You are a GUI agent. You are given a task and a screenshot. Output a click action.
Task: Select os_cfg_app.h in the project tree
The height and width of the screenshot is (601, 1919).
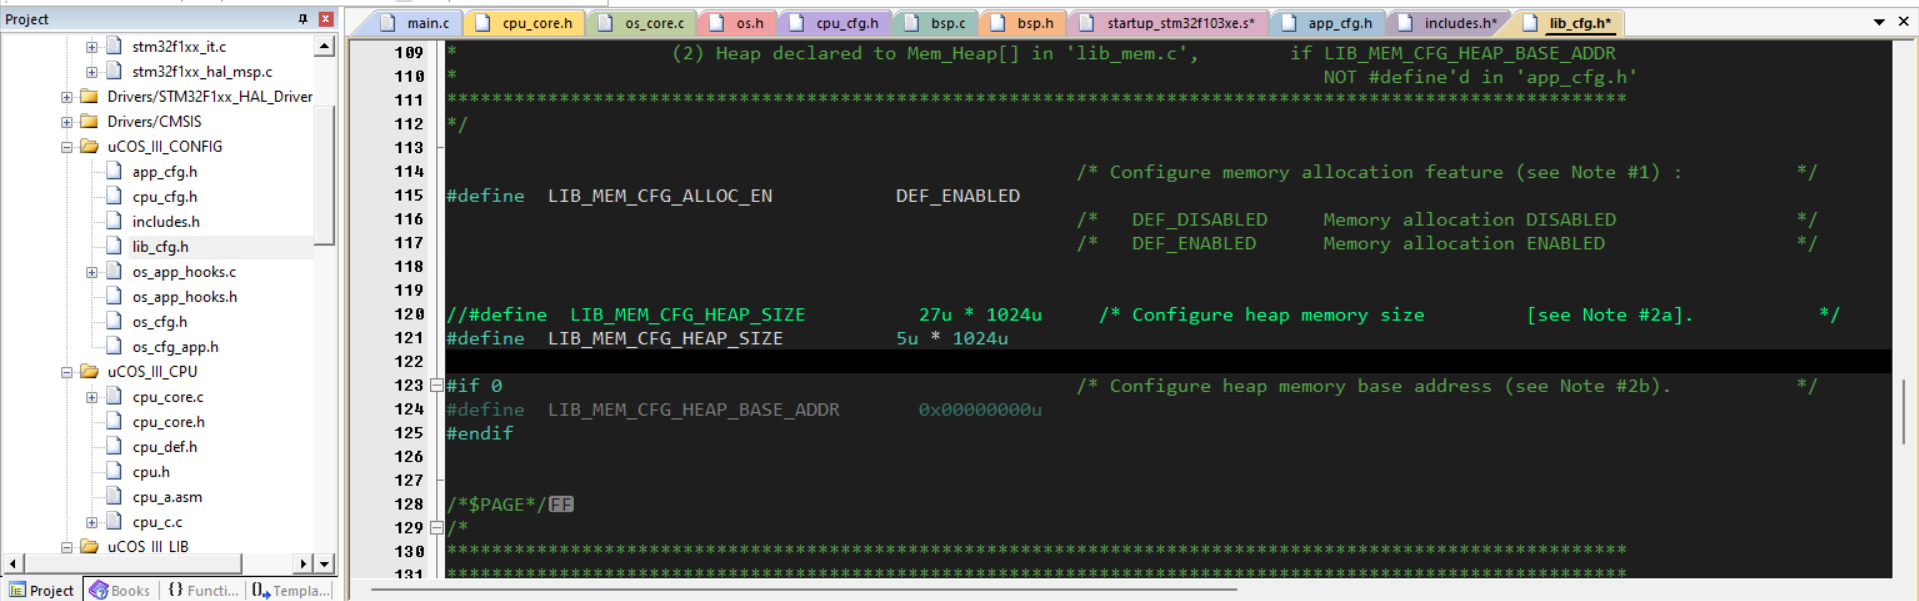pos(175,347)
